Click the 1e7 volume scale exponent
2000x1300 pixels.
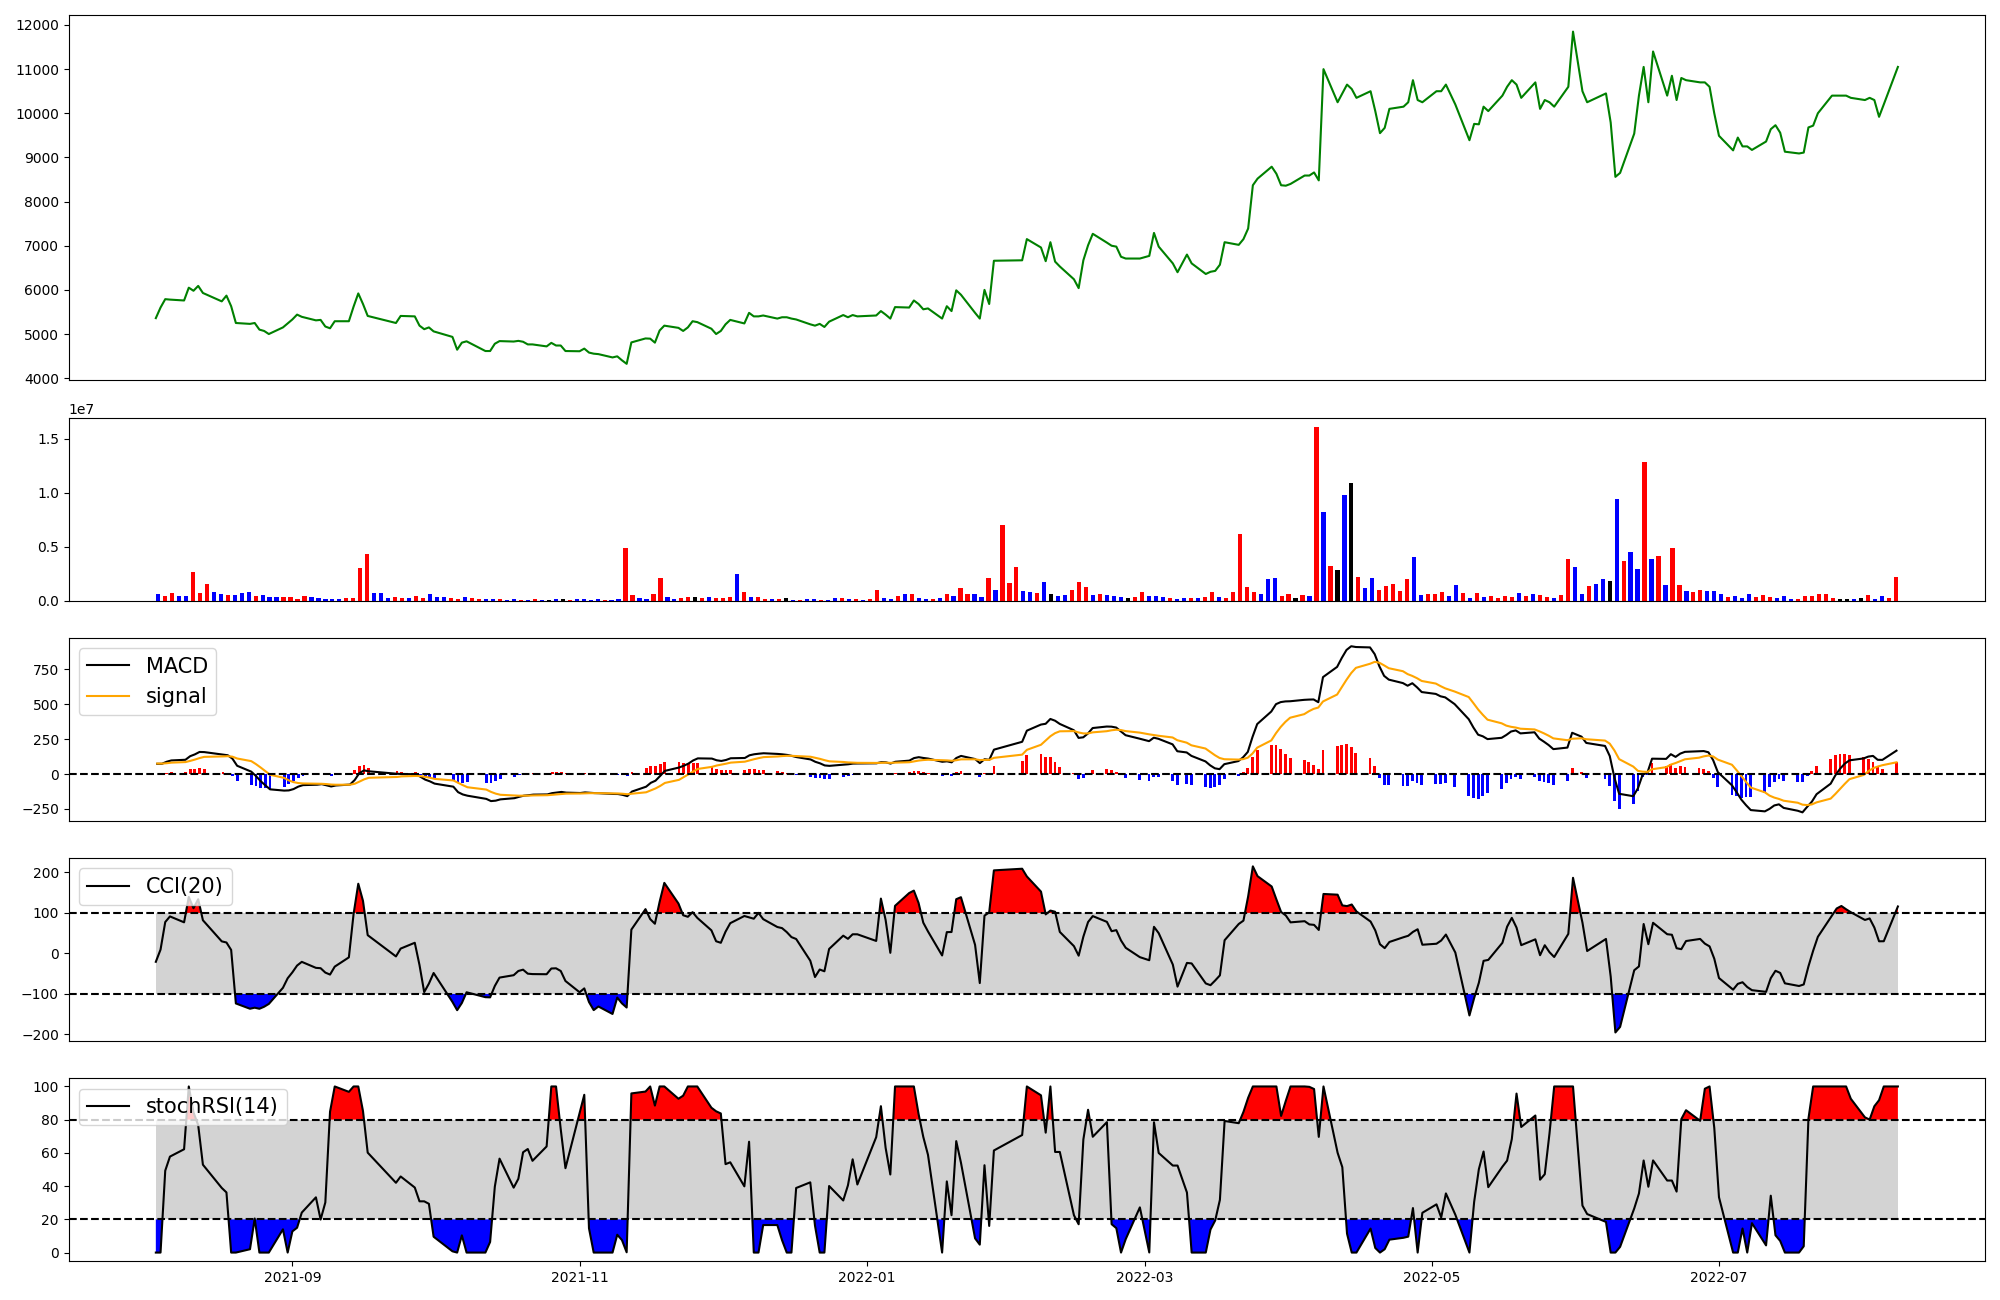tap(81, 409)
